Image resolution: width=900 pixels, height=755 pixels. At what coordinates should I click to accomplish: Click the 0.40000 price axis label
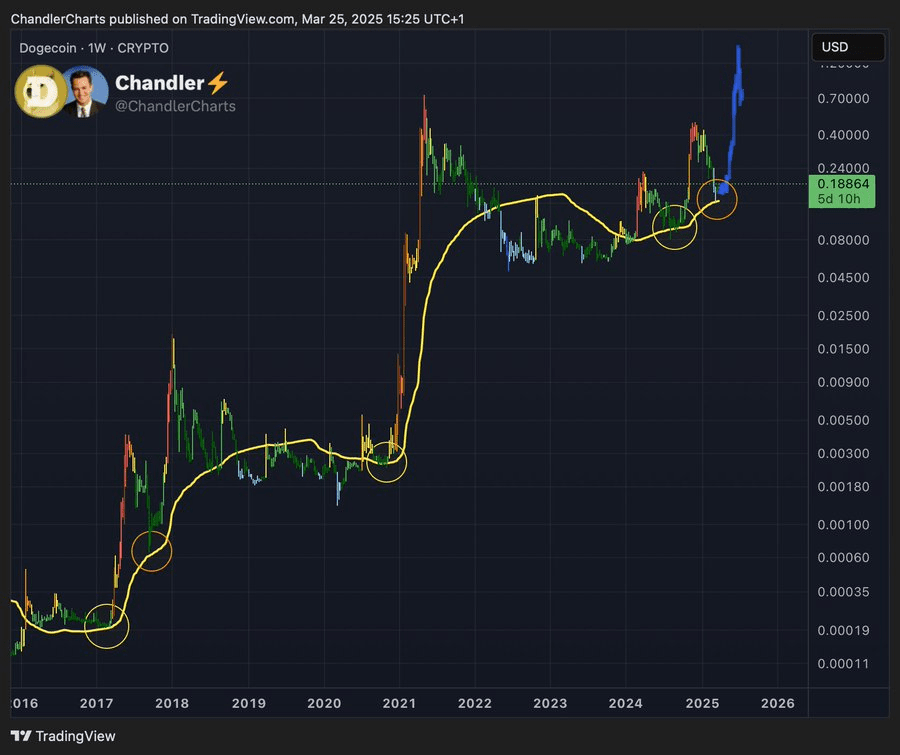(x=843, y=135)
